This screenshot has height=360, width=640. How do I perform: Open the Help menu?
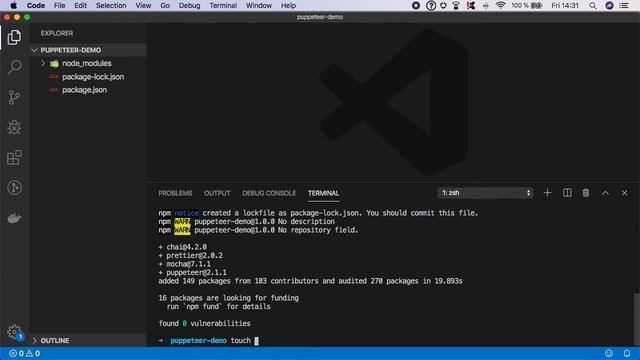[288, 6]
